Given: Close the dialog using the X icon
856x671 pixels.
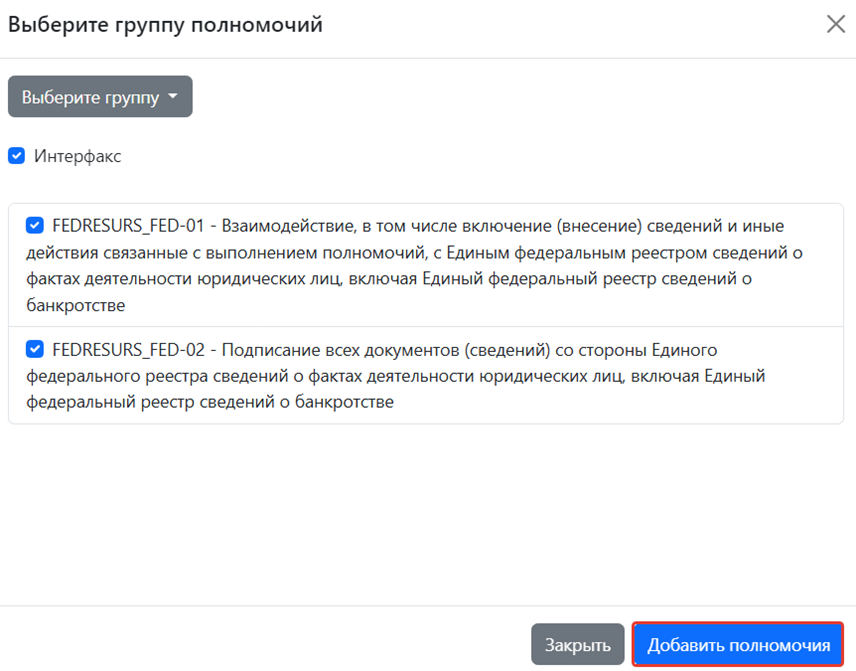Looking at the screenshot, I should coord(835,25).
